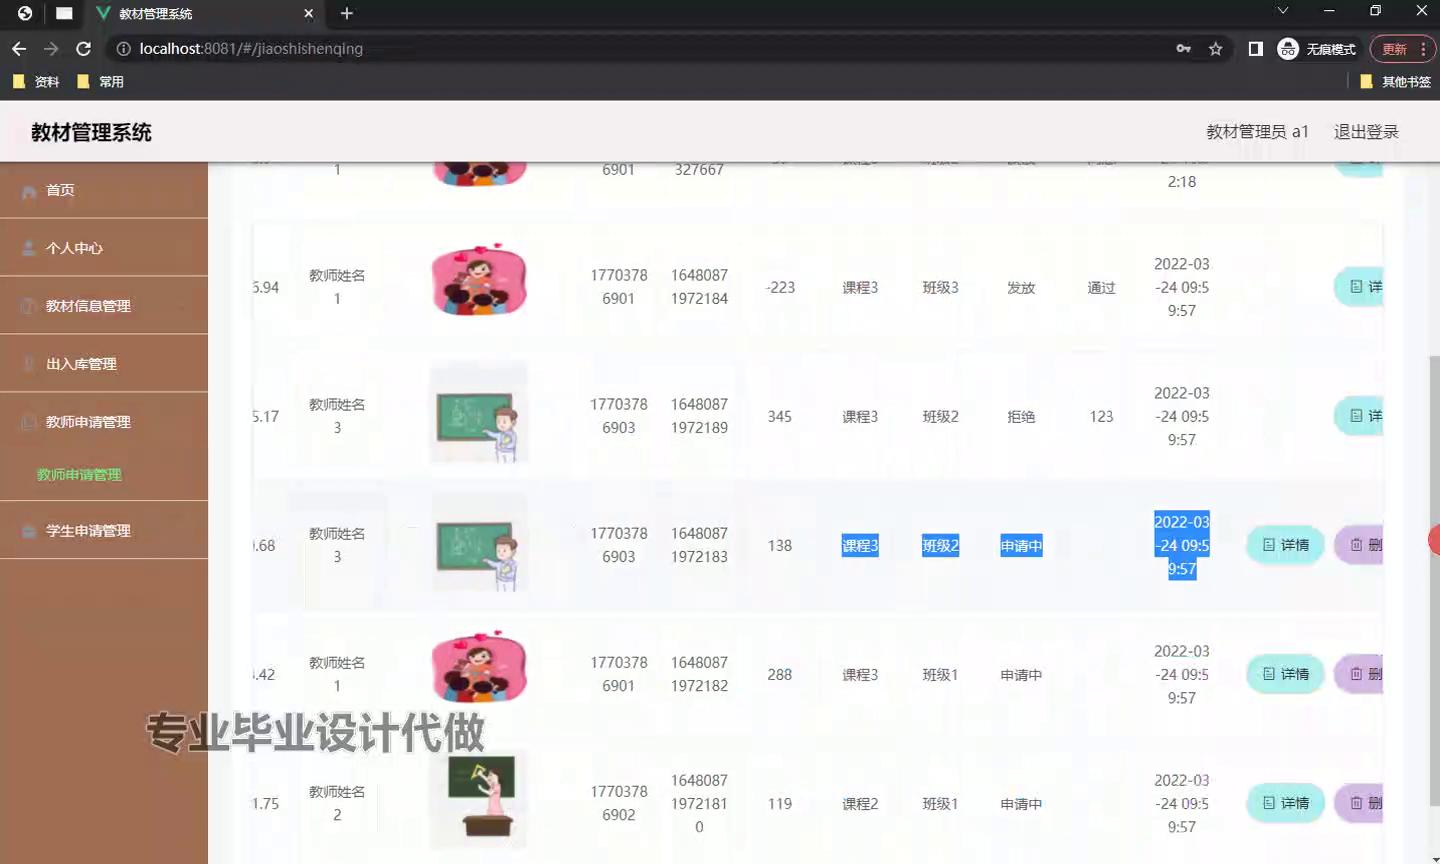Open teacher image in the 288 row
The width and height of the screenshot is (1440, 864).
479,668
